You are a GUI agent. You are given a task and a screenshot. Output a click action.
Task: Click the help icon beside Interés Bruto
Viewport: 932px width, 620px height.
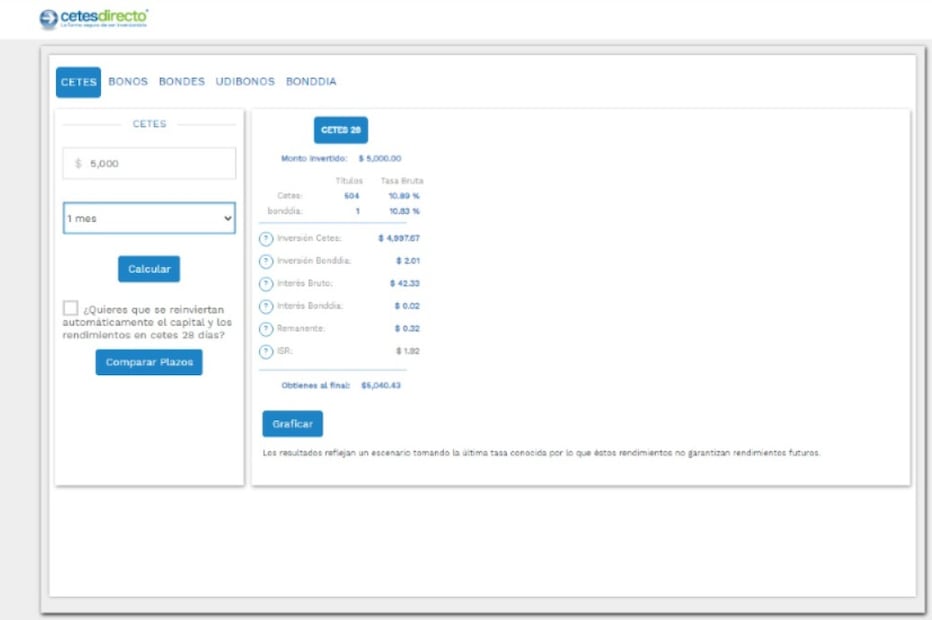[266, 284]
